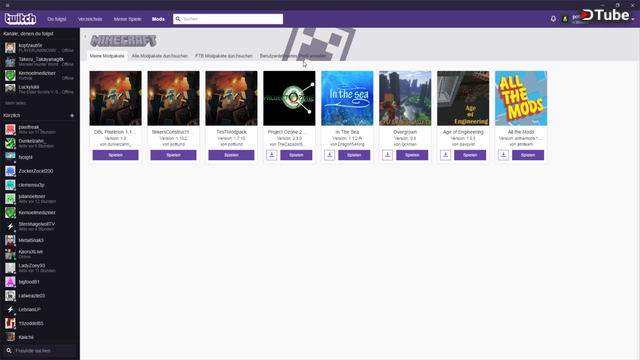This screenshot has height=360, width=640.
Task: Play the Age of Engineering modpack
Action: pyautogui.click(x=470, y=155)
